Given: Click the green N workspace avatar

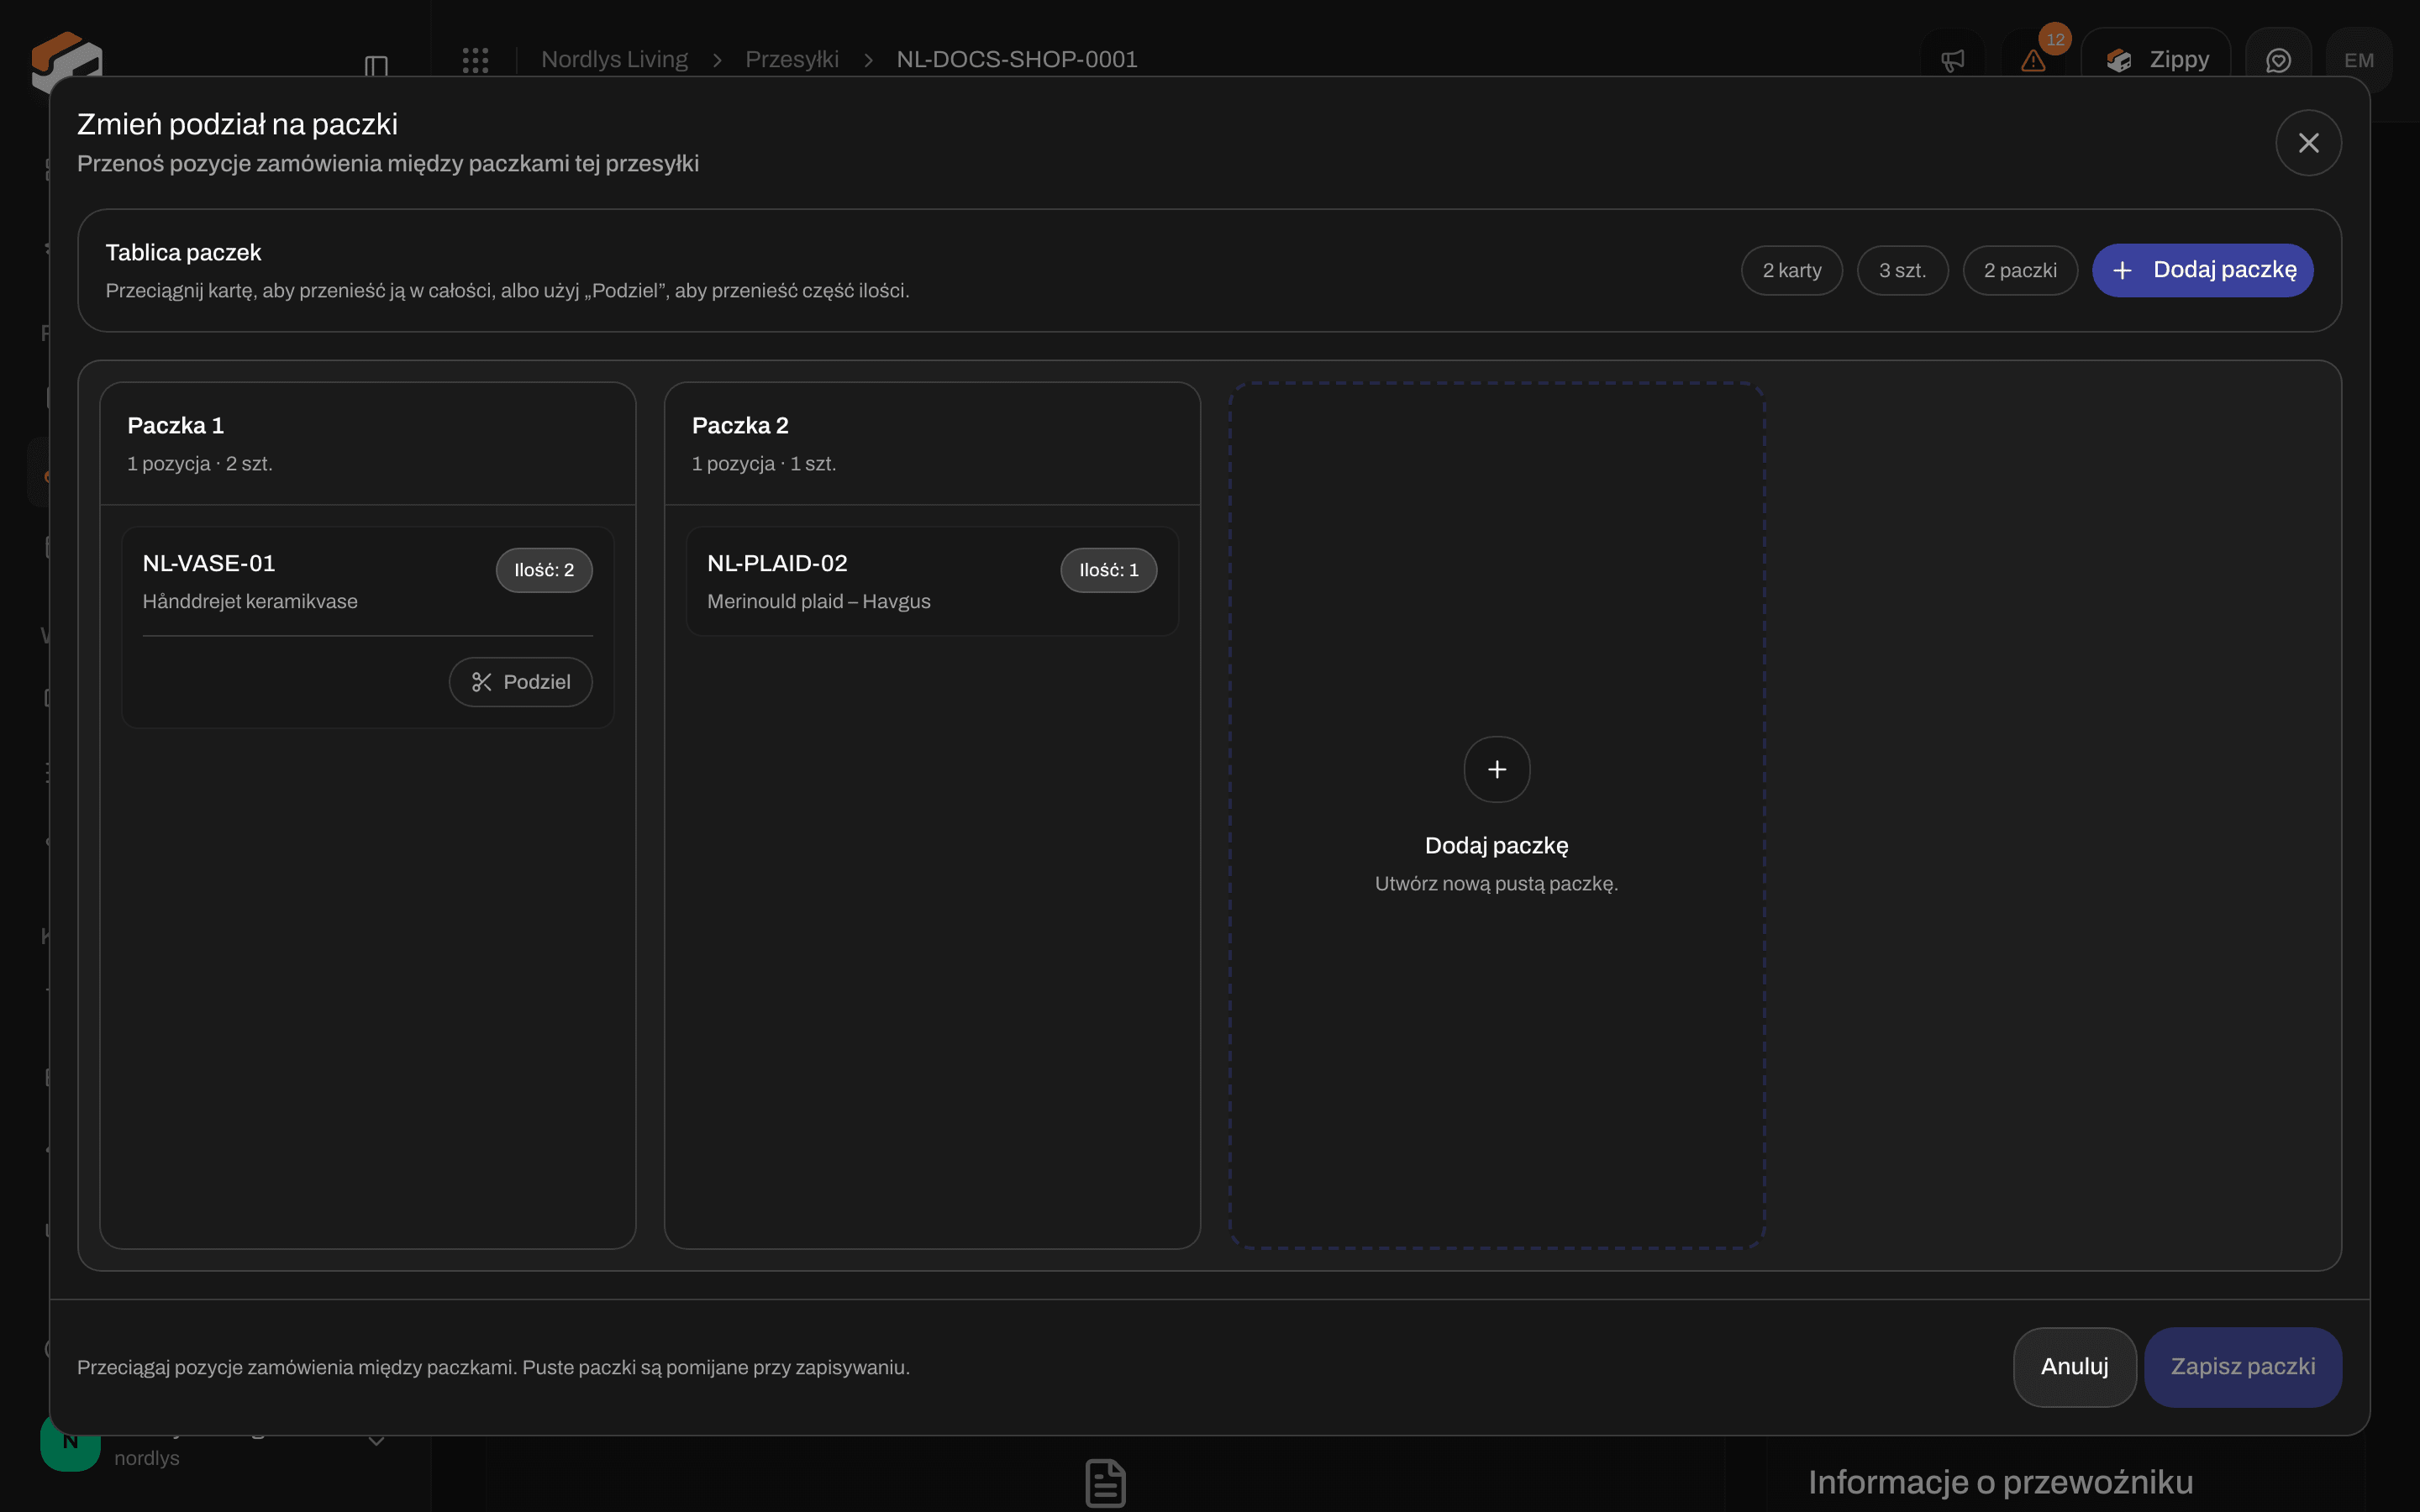Looking at the screenshot, I should pos(70,1442).
